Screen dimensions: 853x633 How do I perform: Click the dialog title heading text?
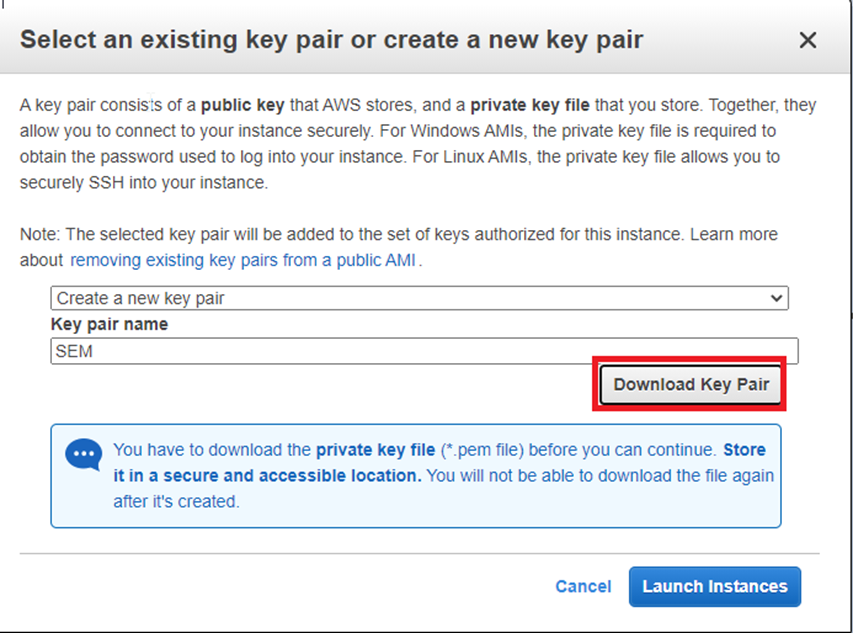point(331,40)
